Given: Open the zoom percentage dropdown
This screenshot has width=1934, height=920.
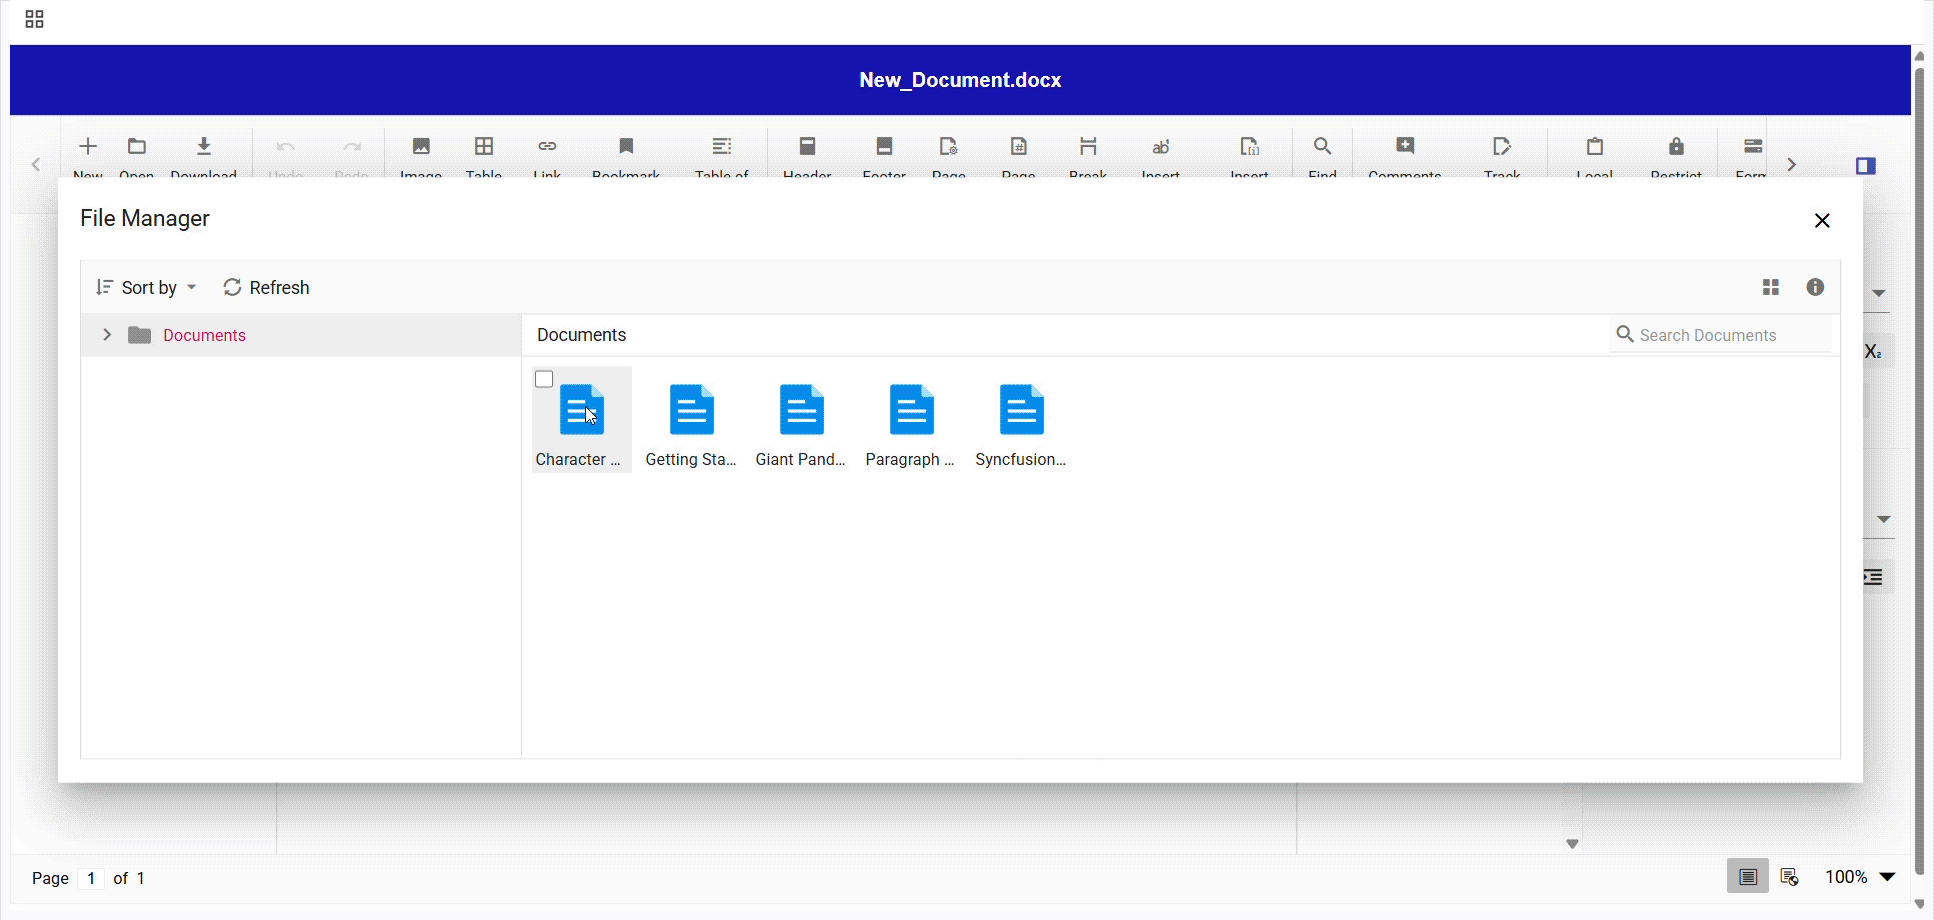Looking at the screenshot, I should pyautogui.click(x=1858, y=877).
